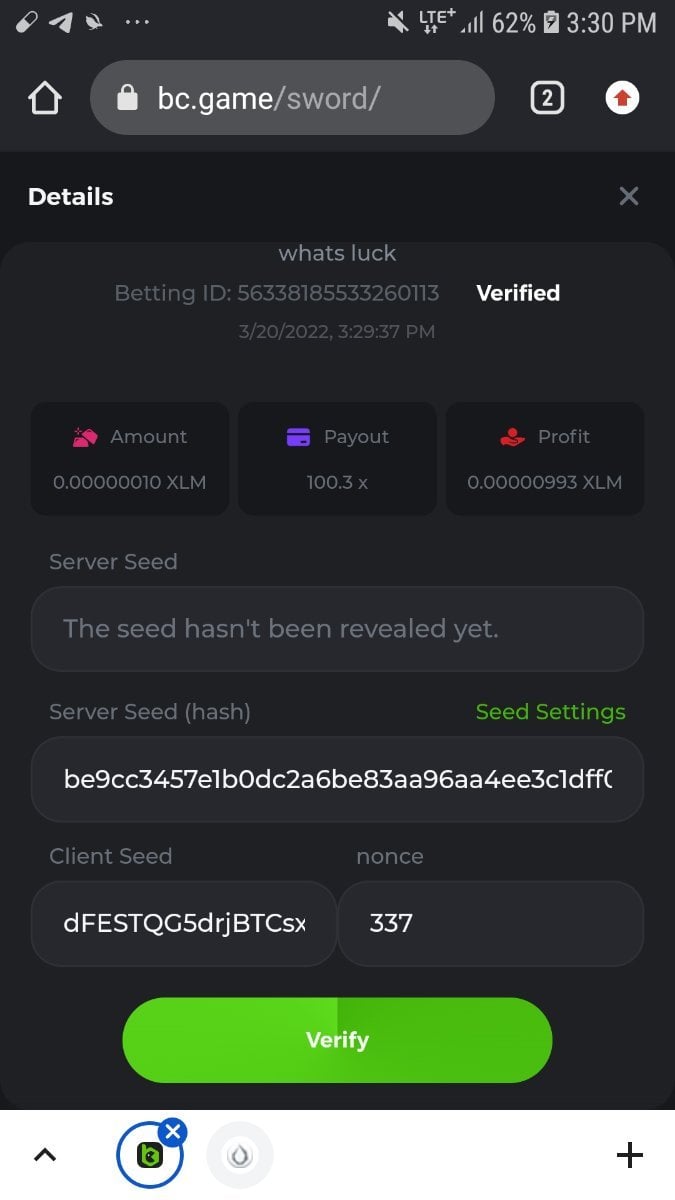Tap the site lock security icon
Viewport: 675px width, 1200px height.
127,98
